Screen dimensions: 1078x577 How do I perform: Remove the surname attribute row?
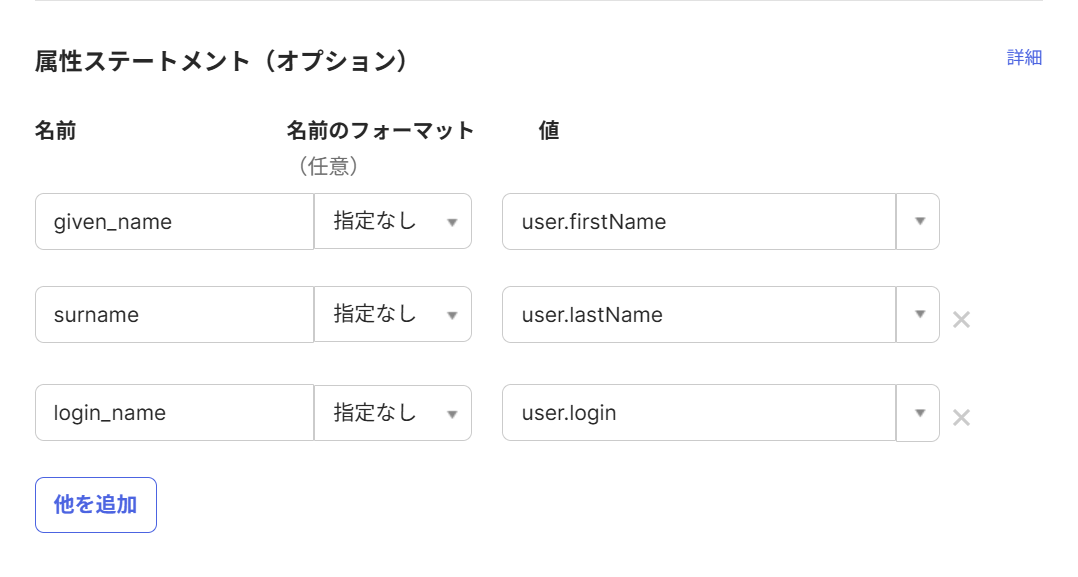coord(961,320)
